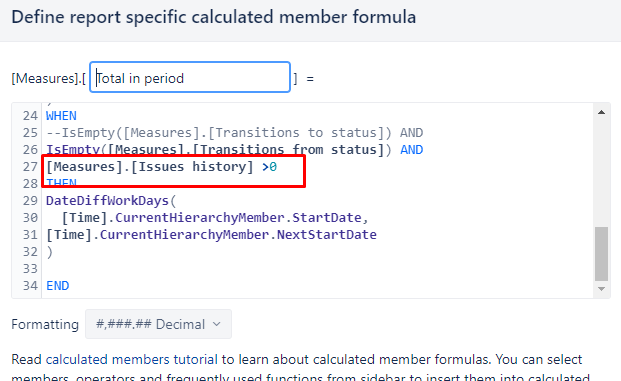
Task: Click line number 24 in editor gutter
Action: pos(30,116)
